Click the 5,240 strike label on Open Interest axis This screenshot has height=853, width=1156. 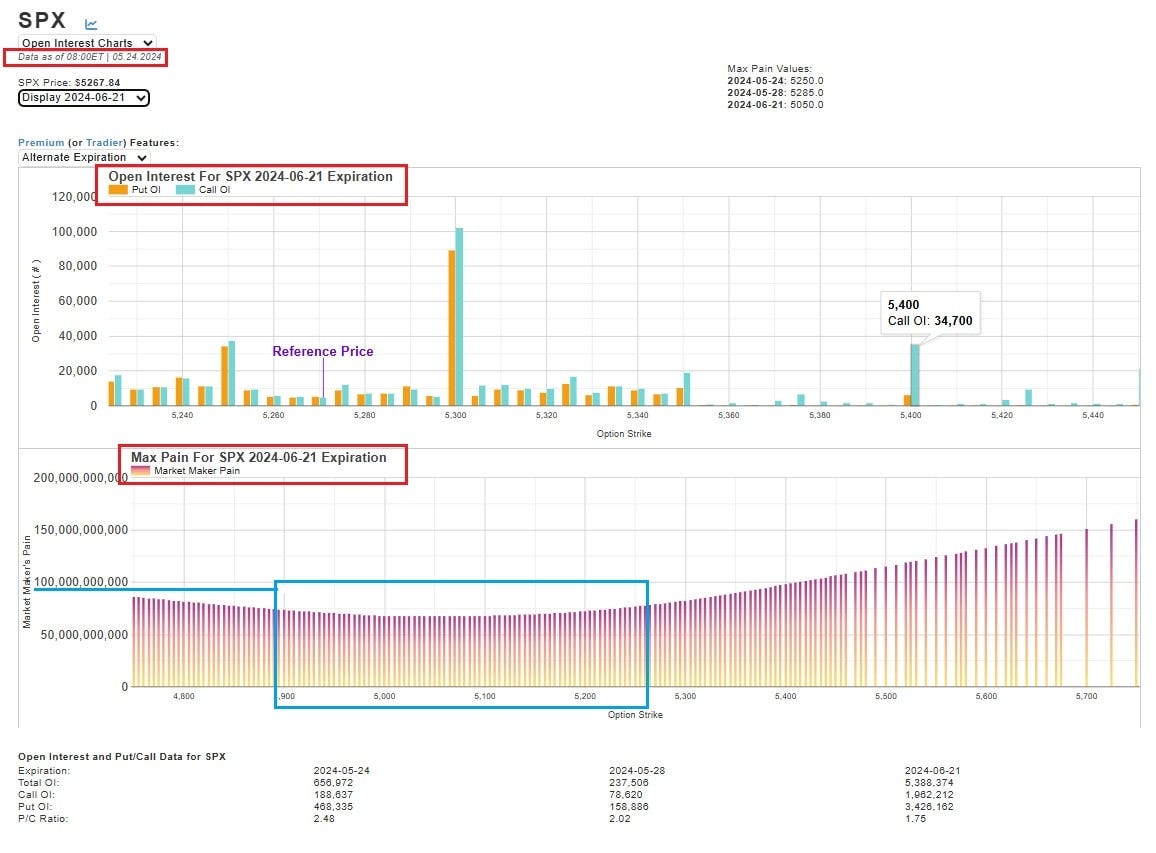pos(182,415)
